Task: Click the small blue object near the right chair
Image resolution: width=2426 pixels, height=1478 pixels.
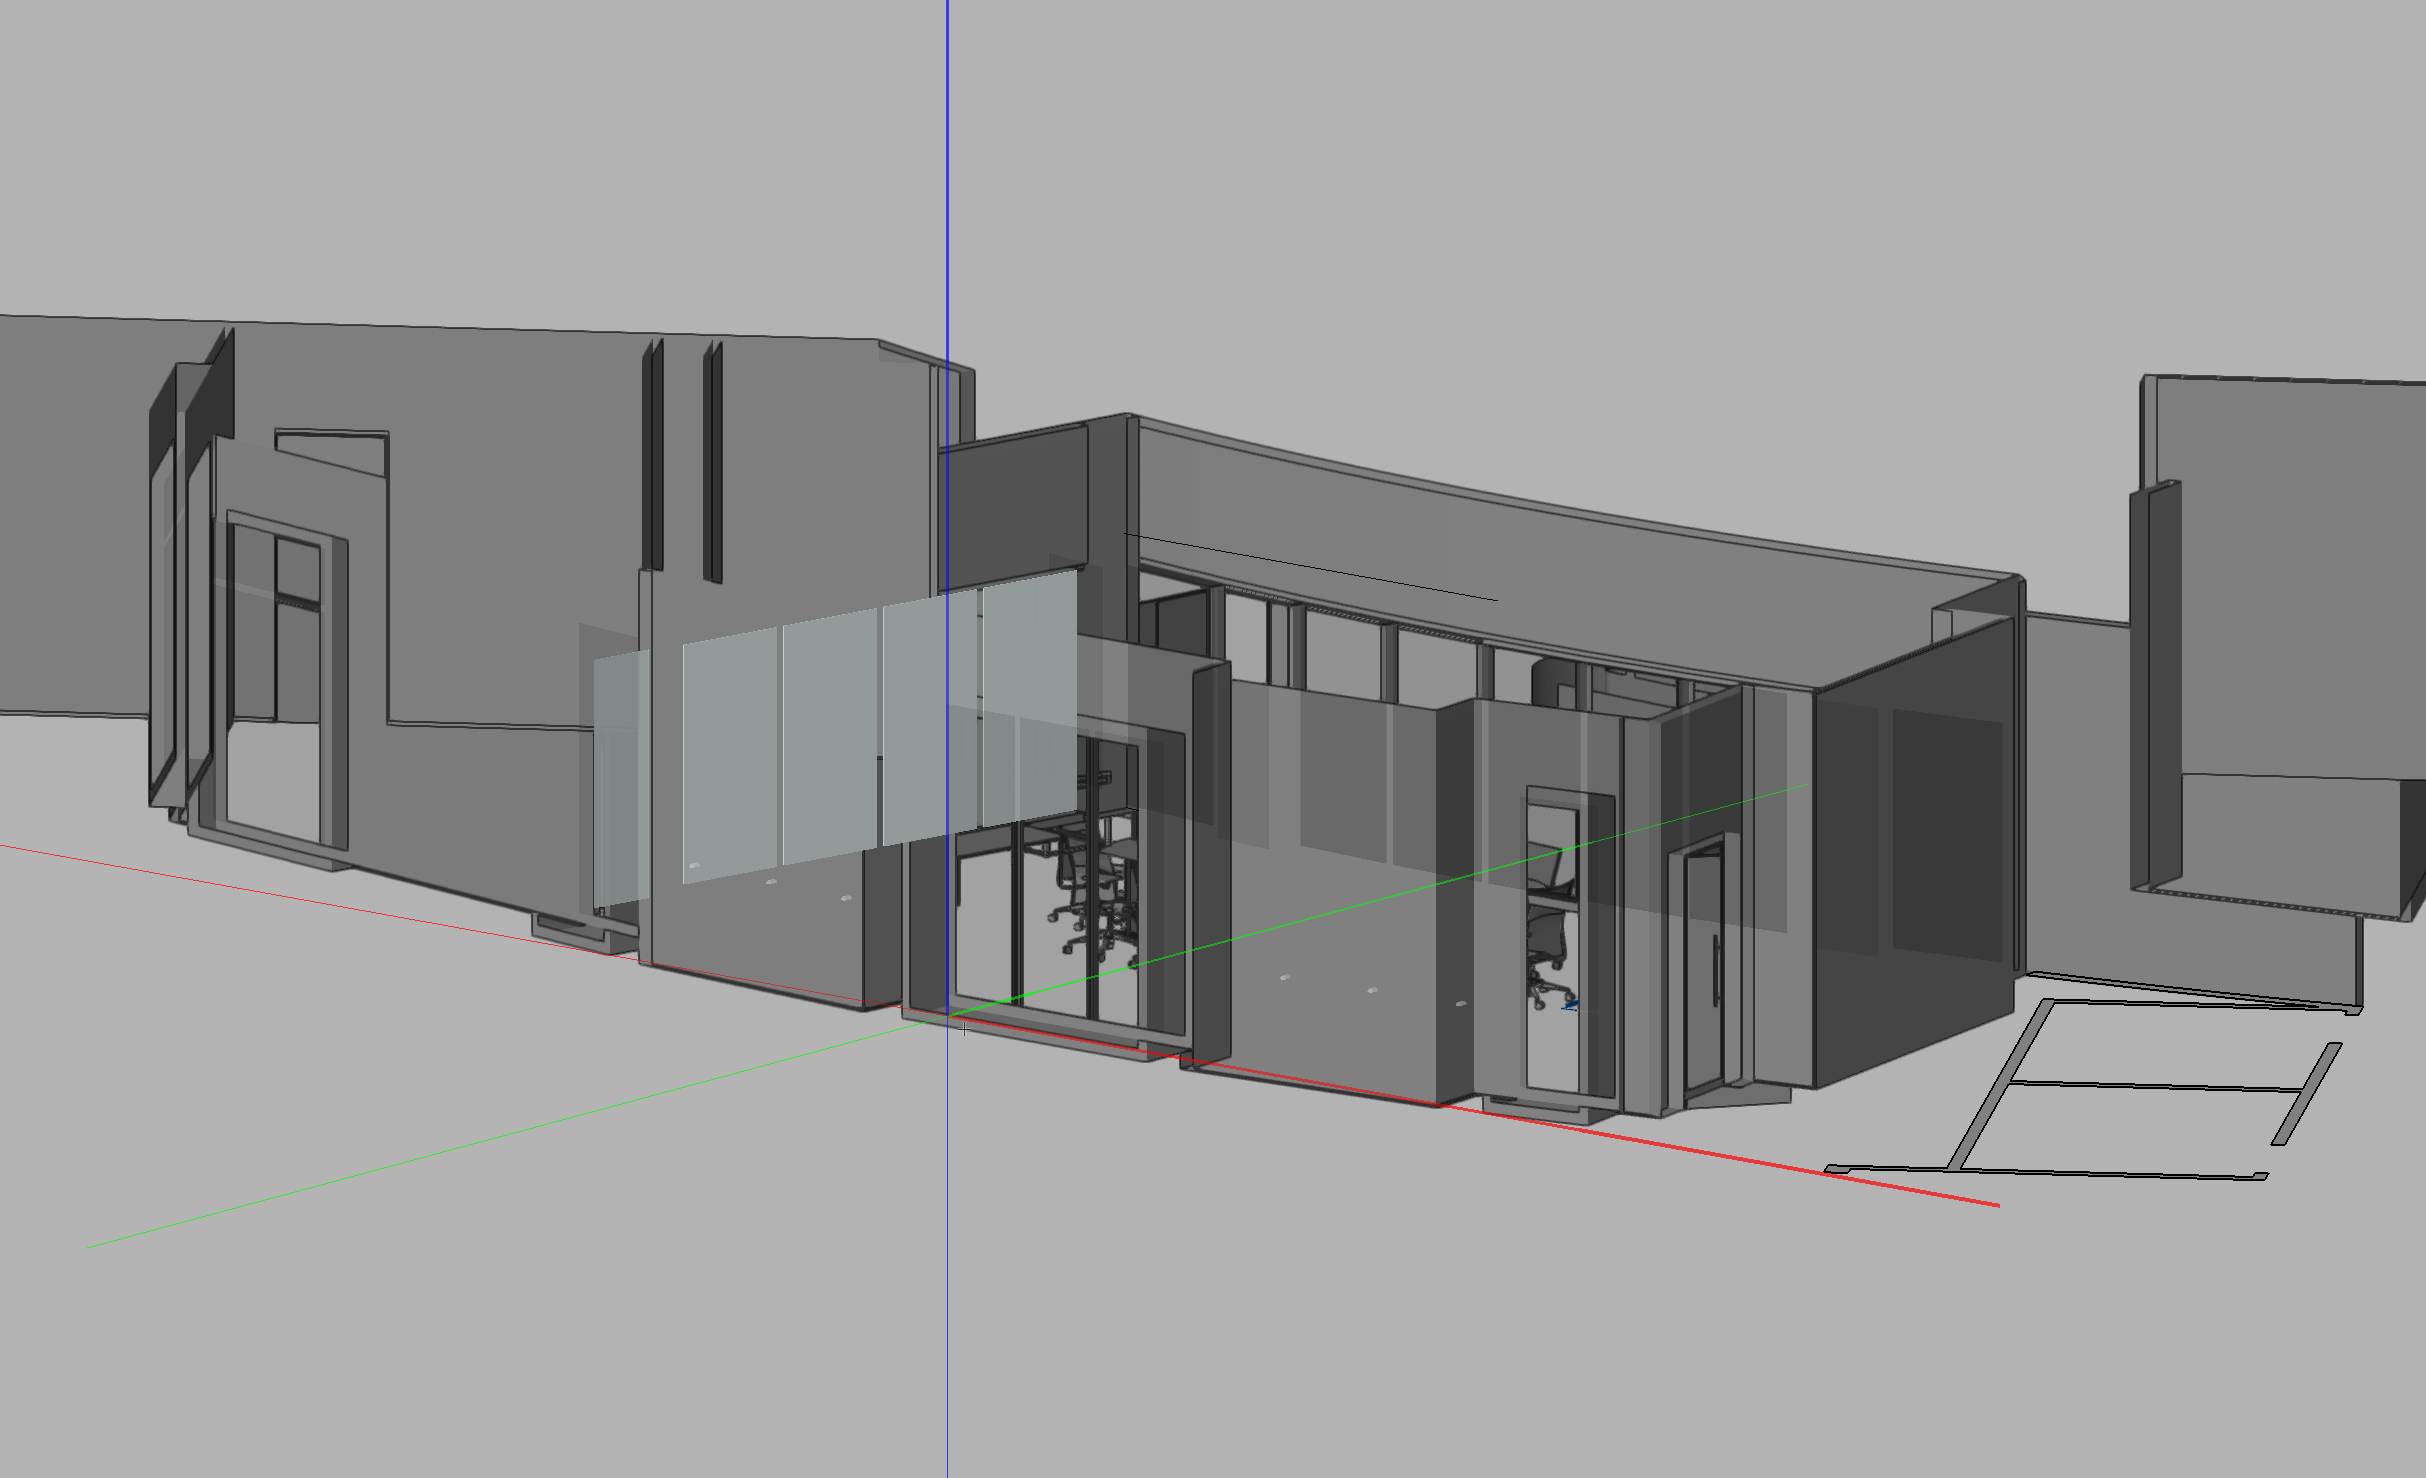Action: [1571, 1004]
